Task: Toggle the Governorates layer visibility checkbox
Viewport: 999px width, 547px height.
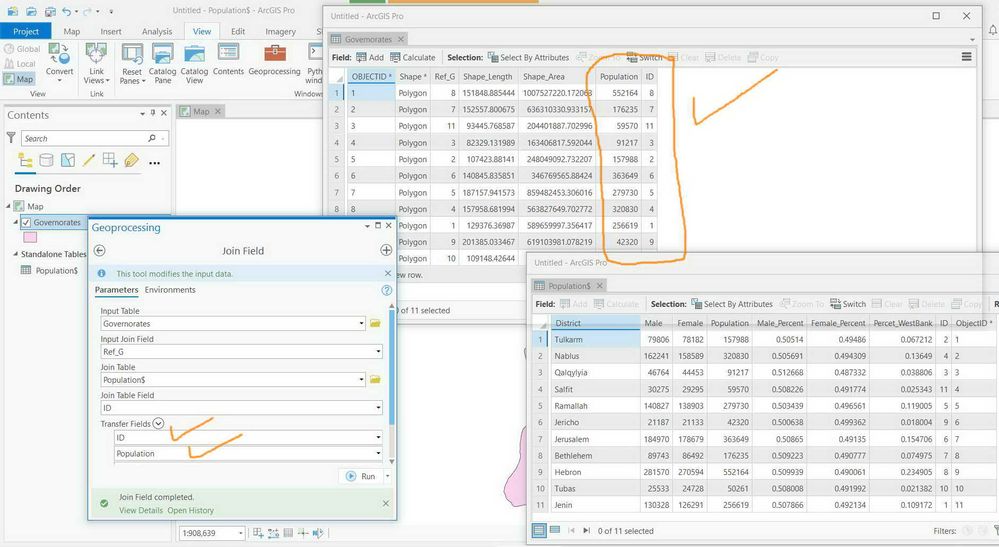Action: tap(26, 222)
